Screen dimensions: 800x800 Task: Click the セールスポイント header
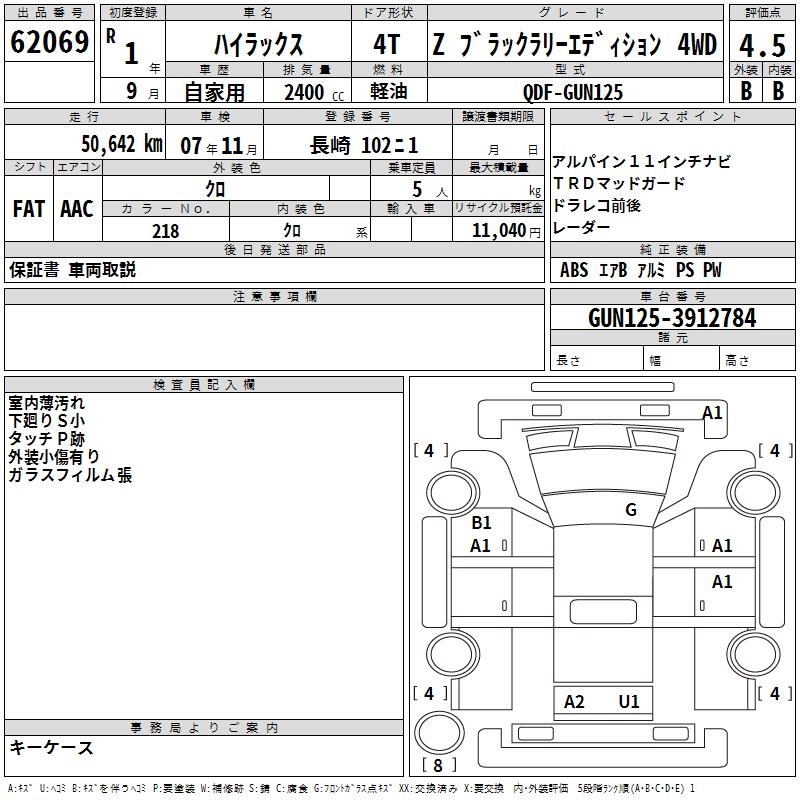(x=672, y=116)
